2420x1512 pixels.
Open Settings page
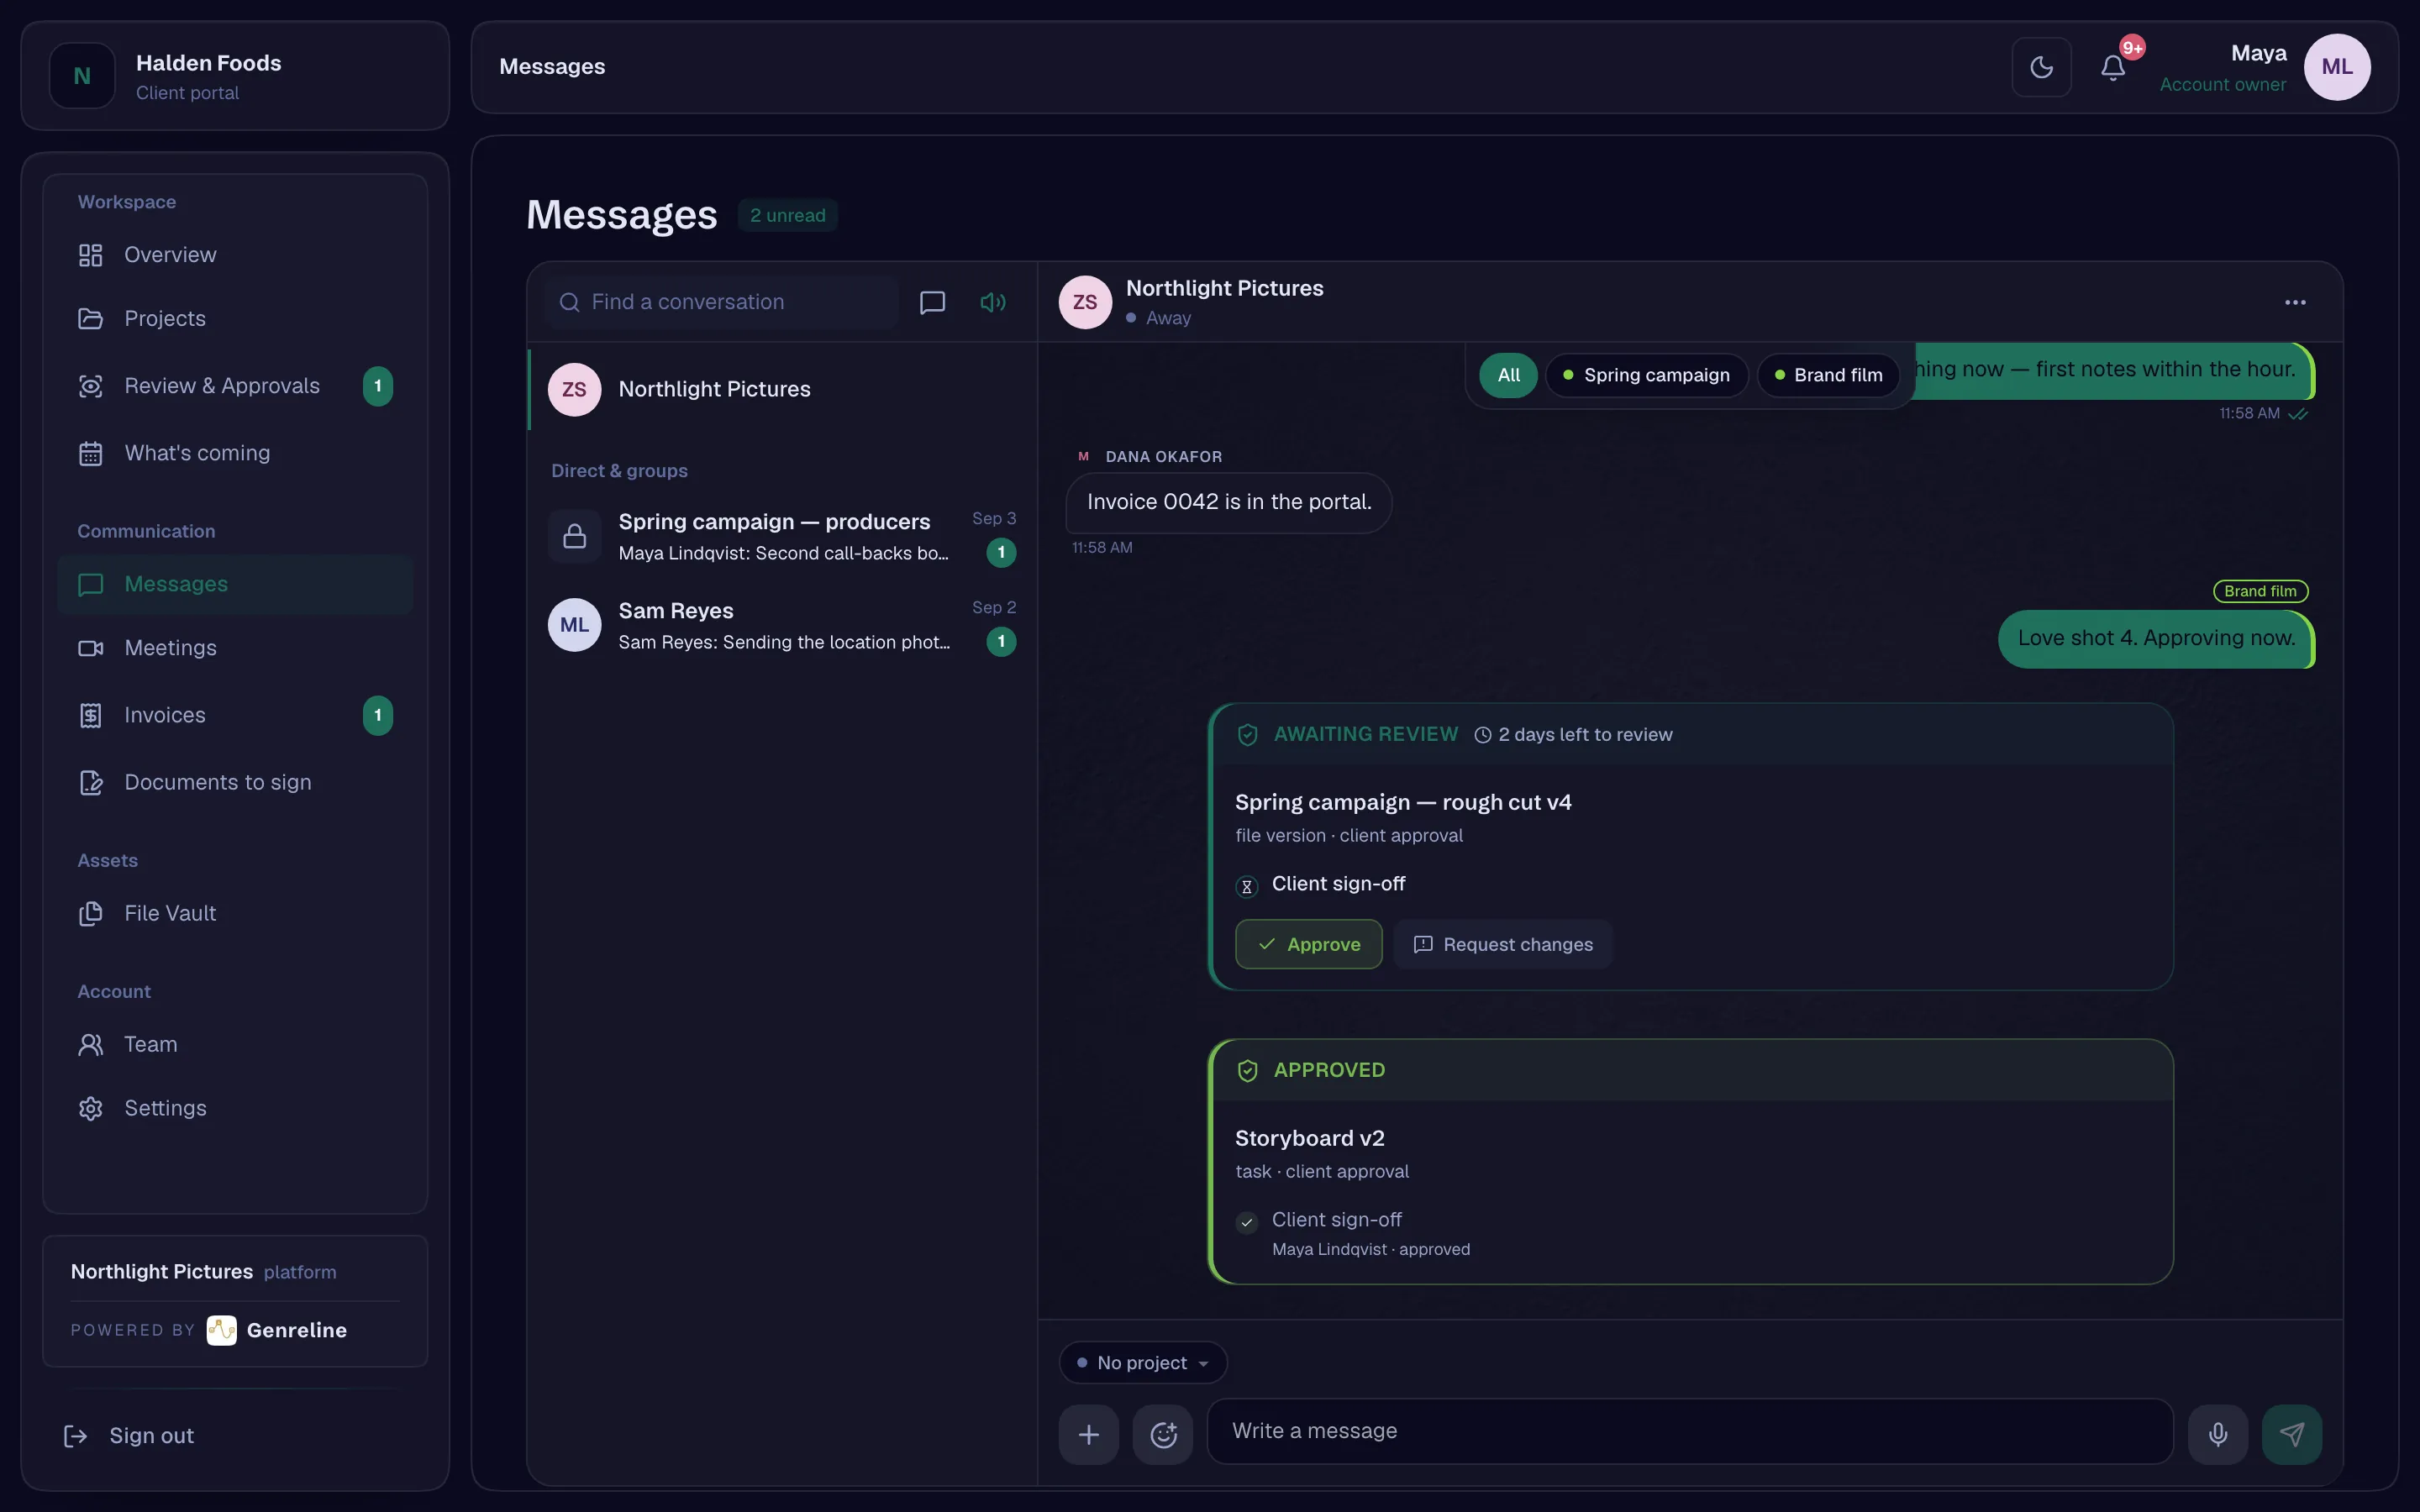point(235,1108)
